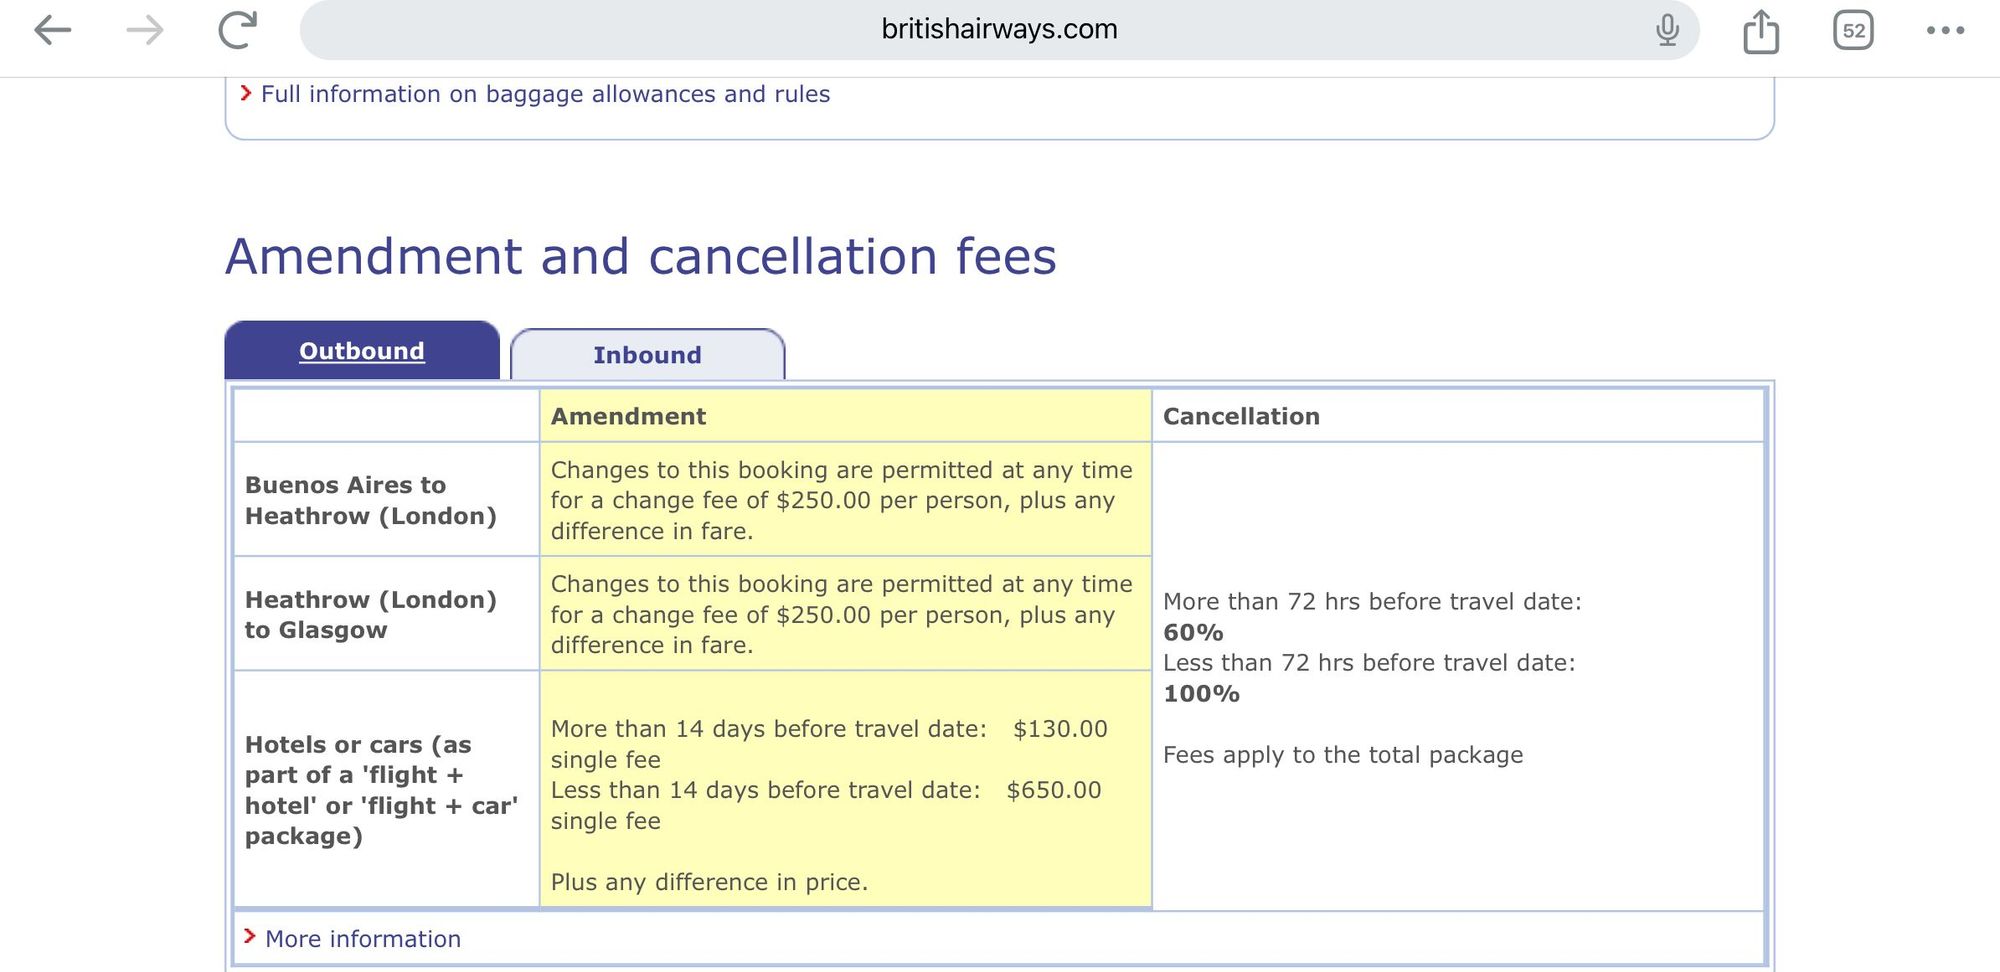Open full baggage allowances and rules link
This screenshot has width=2000, height=972.
(545, 94)
